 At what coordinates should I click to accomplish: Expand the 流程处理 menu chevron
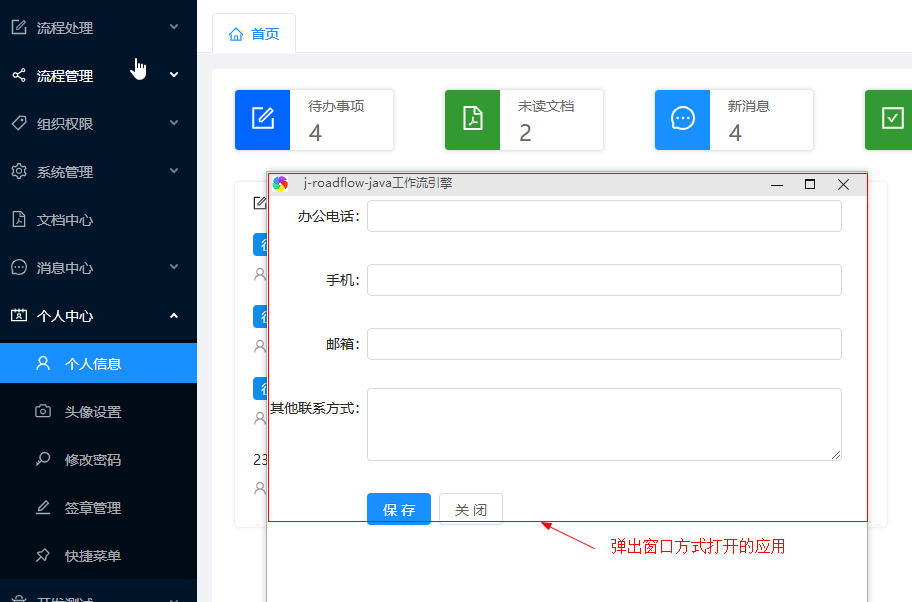[x=174, y=27]
